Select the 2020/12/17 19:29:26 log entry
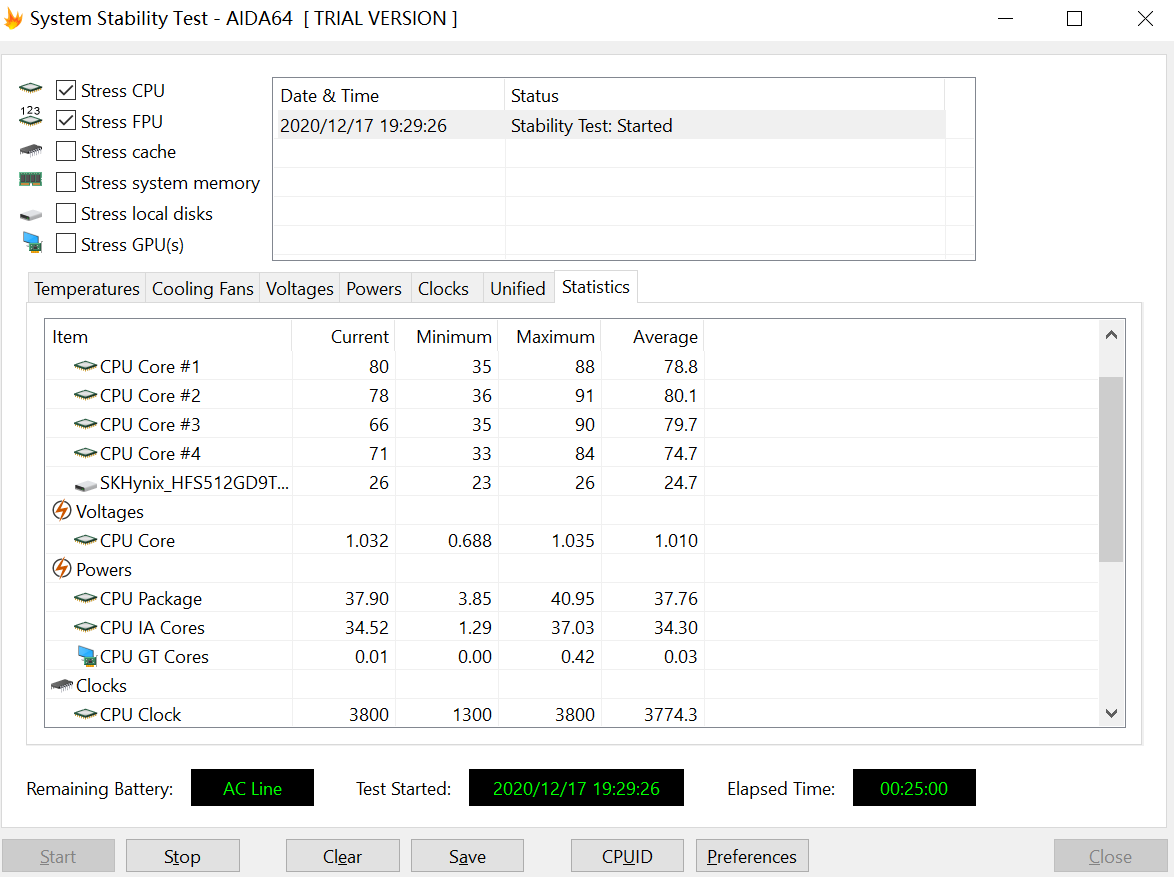This screenshot has height=877, width=1174. pos(610,125)
